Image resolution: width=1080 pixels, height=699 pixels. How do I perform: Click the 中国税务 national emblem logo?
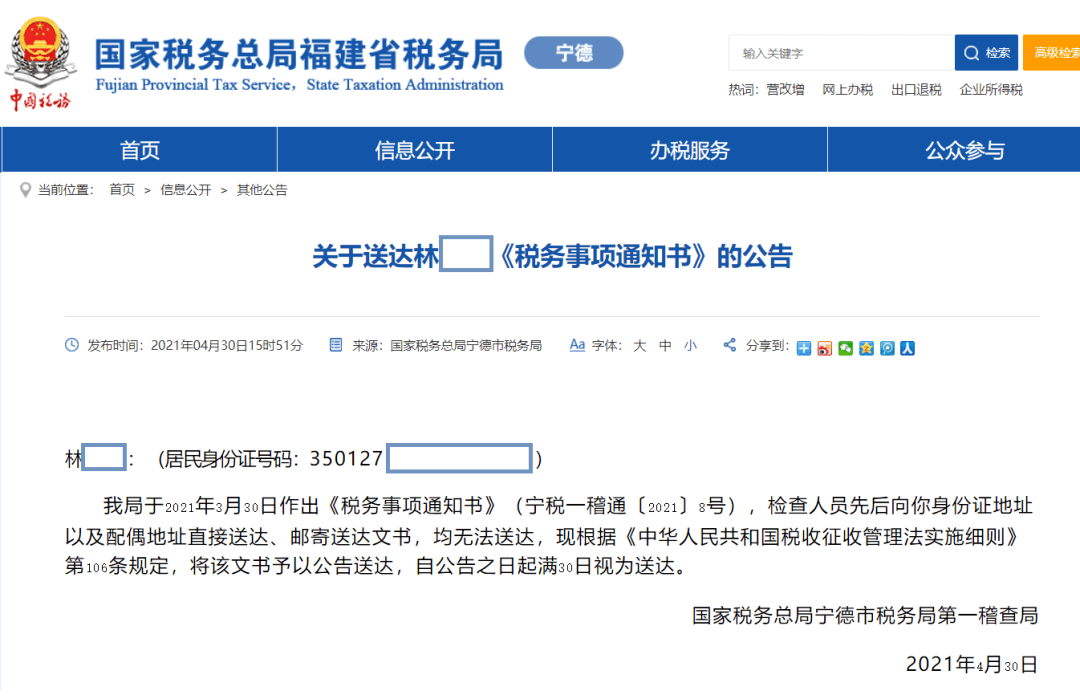click(x=40, y=63)
